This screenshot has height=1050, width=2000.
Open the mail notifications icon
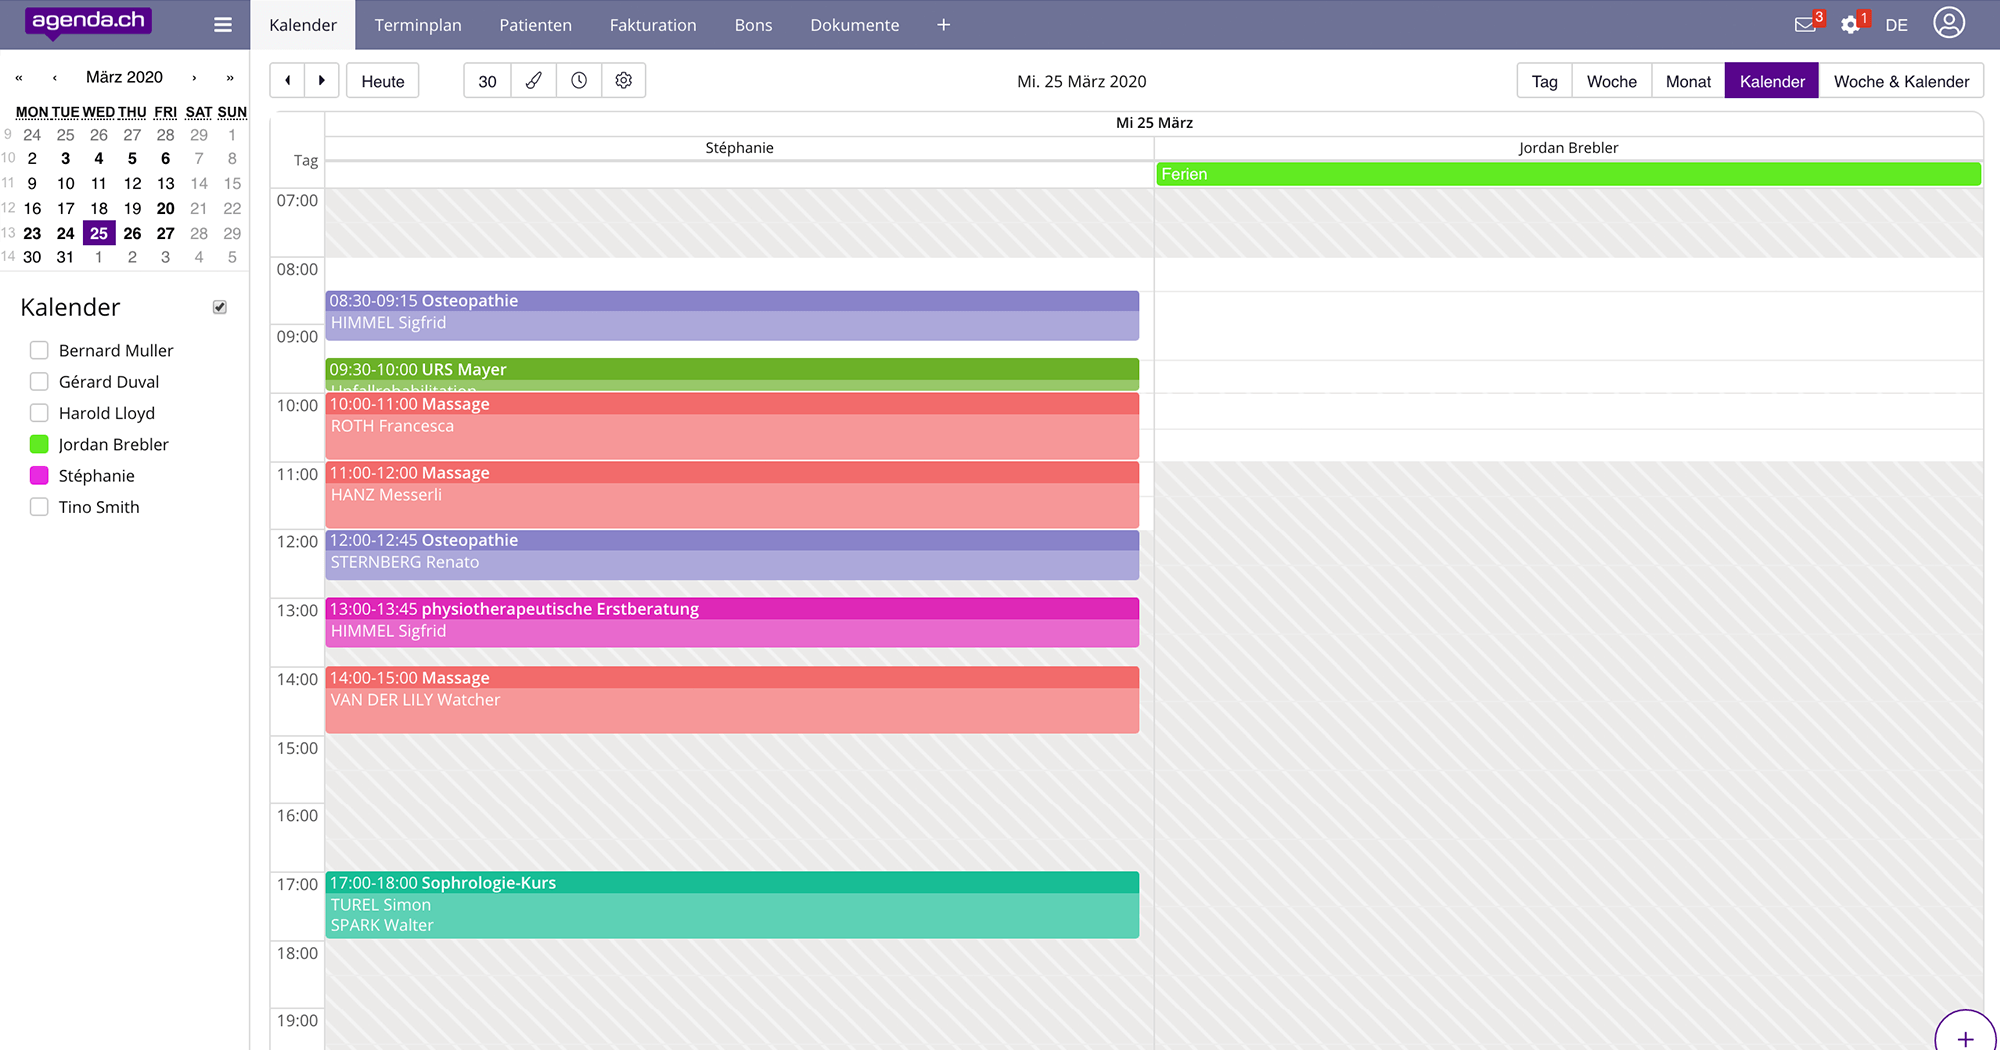1805,25
